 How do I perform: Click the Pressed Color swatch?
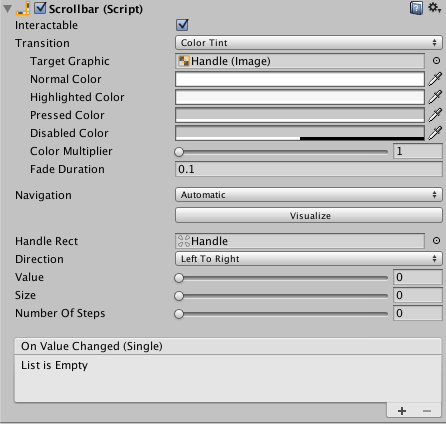coord(300,115)
